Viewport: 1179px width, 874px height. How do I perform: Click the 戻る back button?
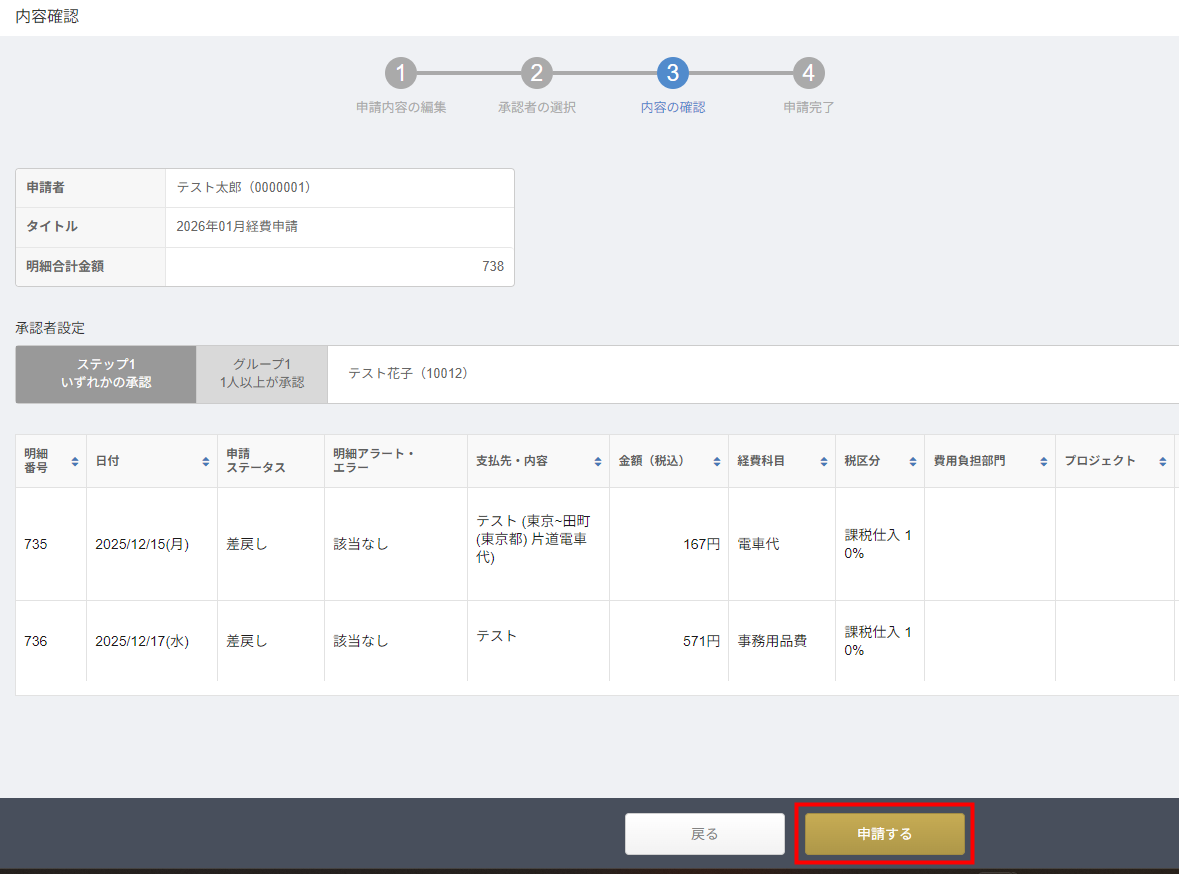click(704, 834)
